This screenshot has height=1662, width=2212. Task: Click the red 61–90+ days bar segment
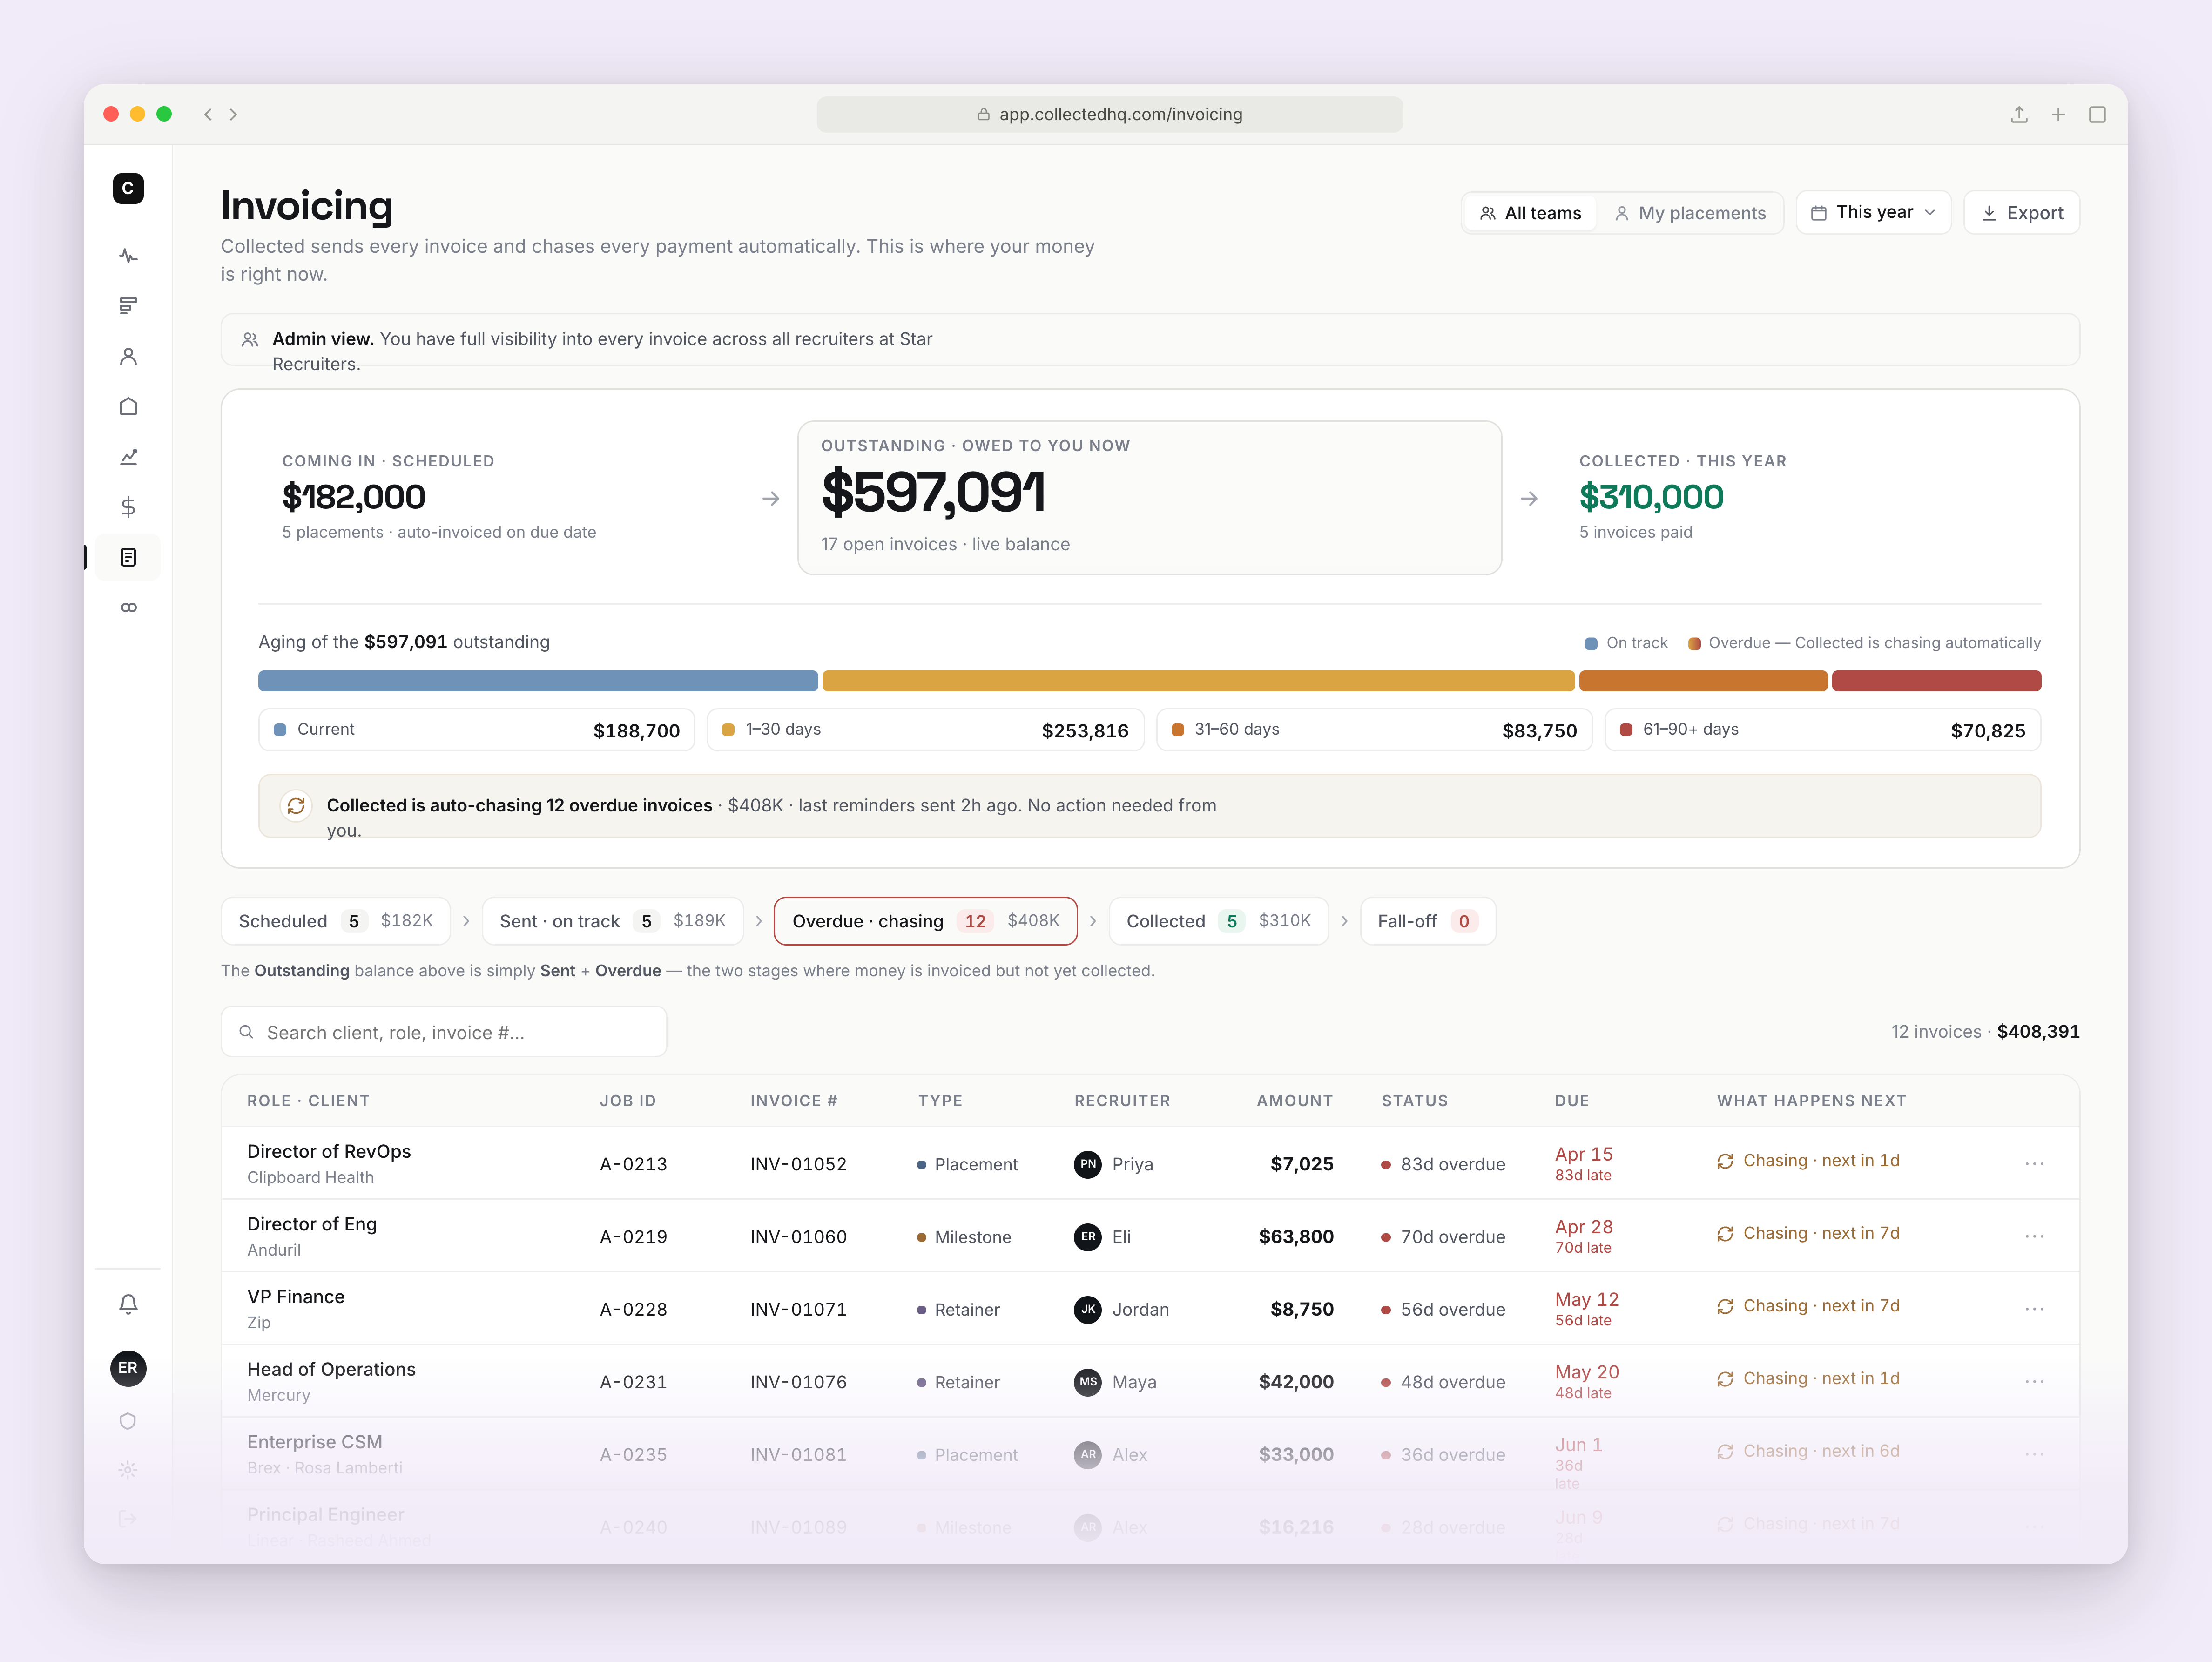tap(1936, 681)
